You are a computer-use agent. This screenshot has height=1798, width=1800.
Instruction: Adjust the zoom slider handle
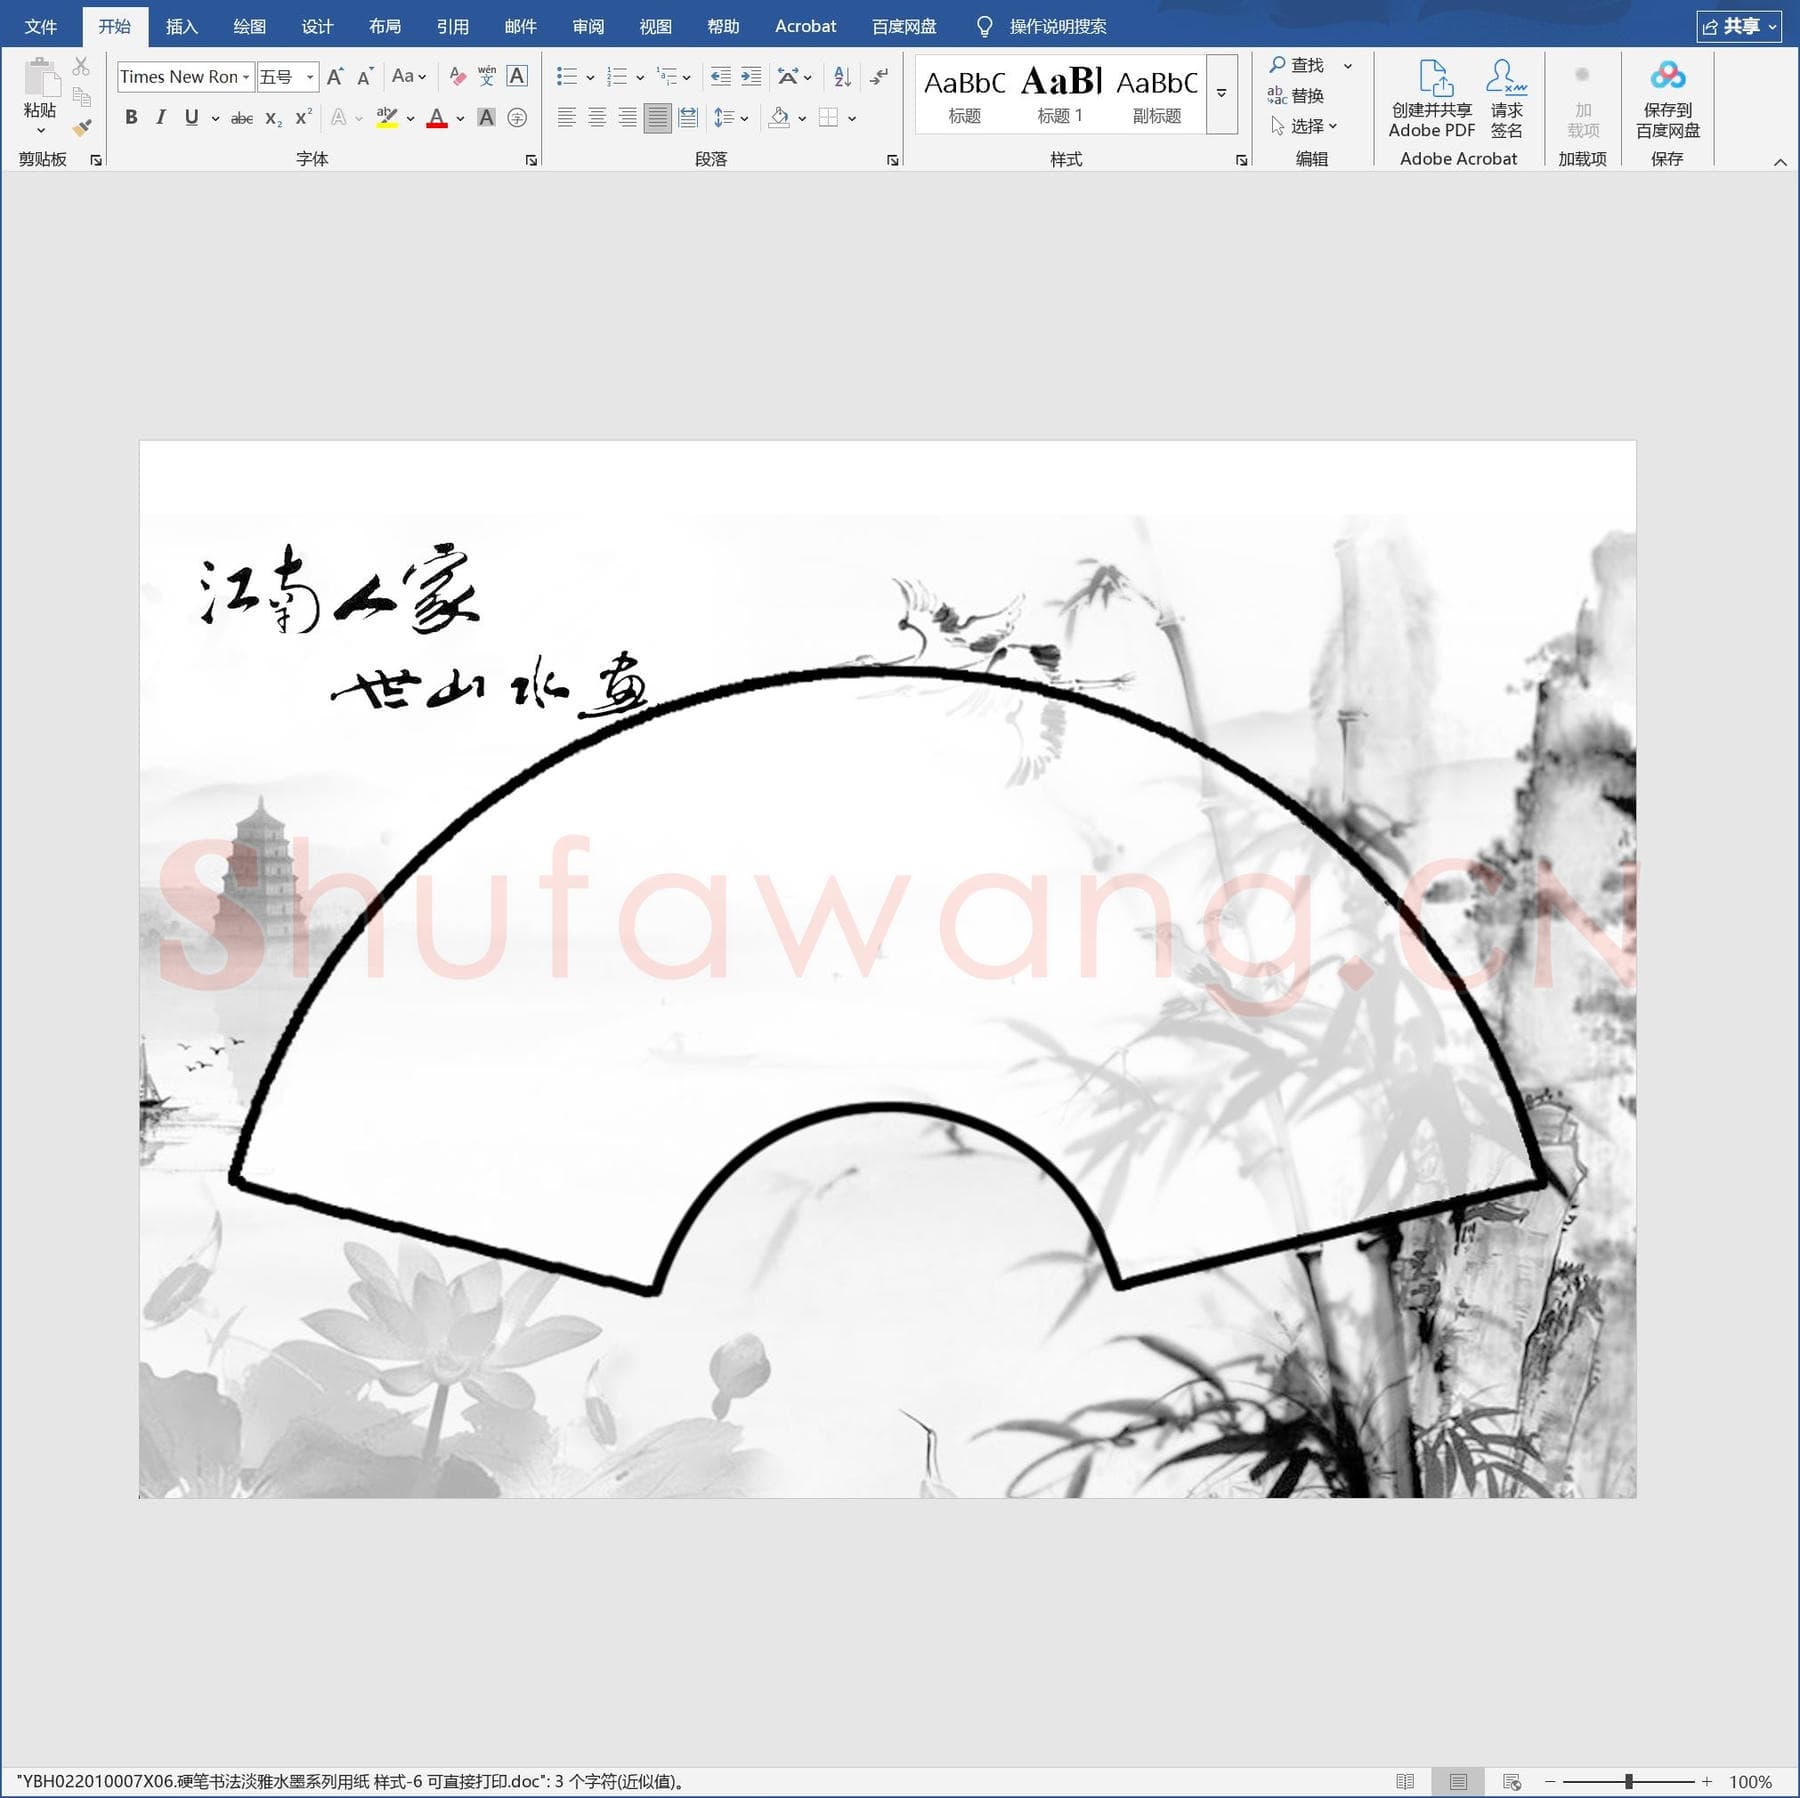[1629, 1781]
